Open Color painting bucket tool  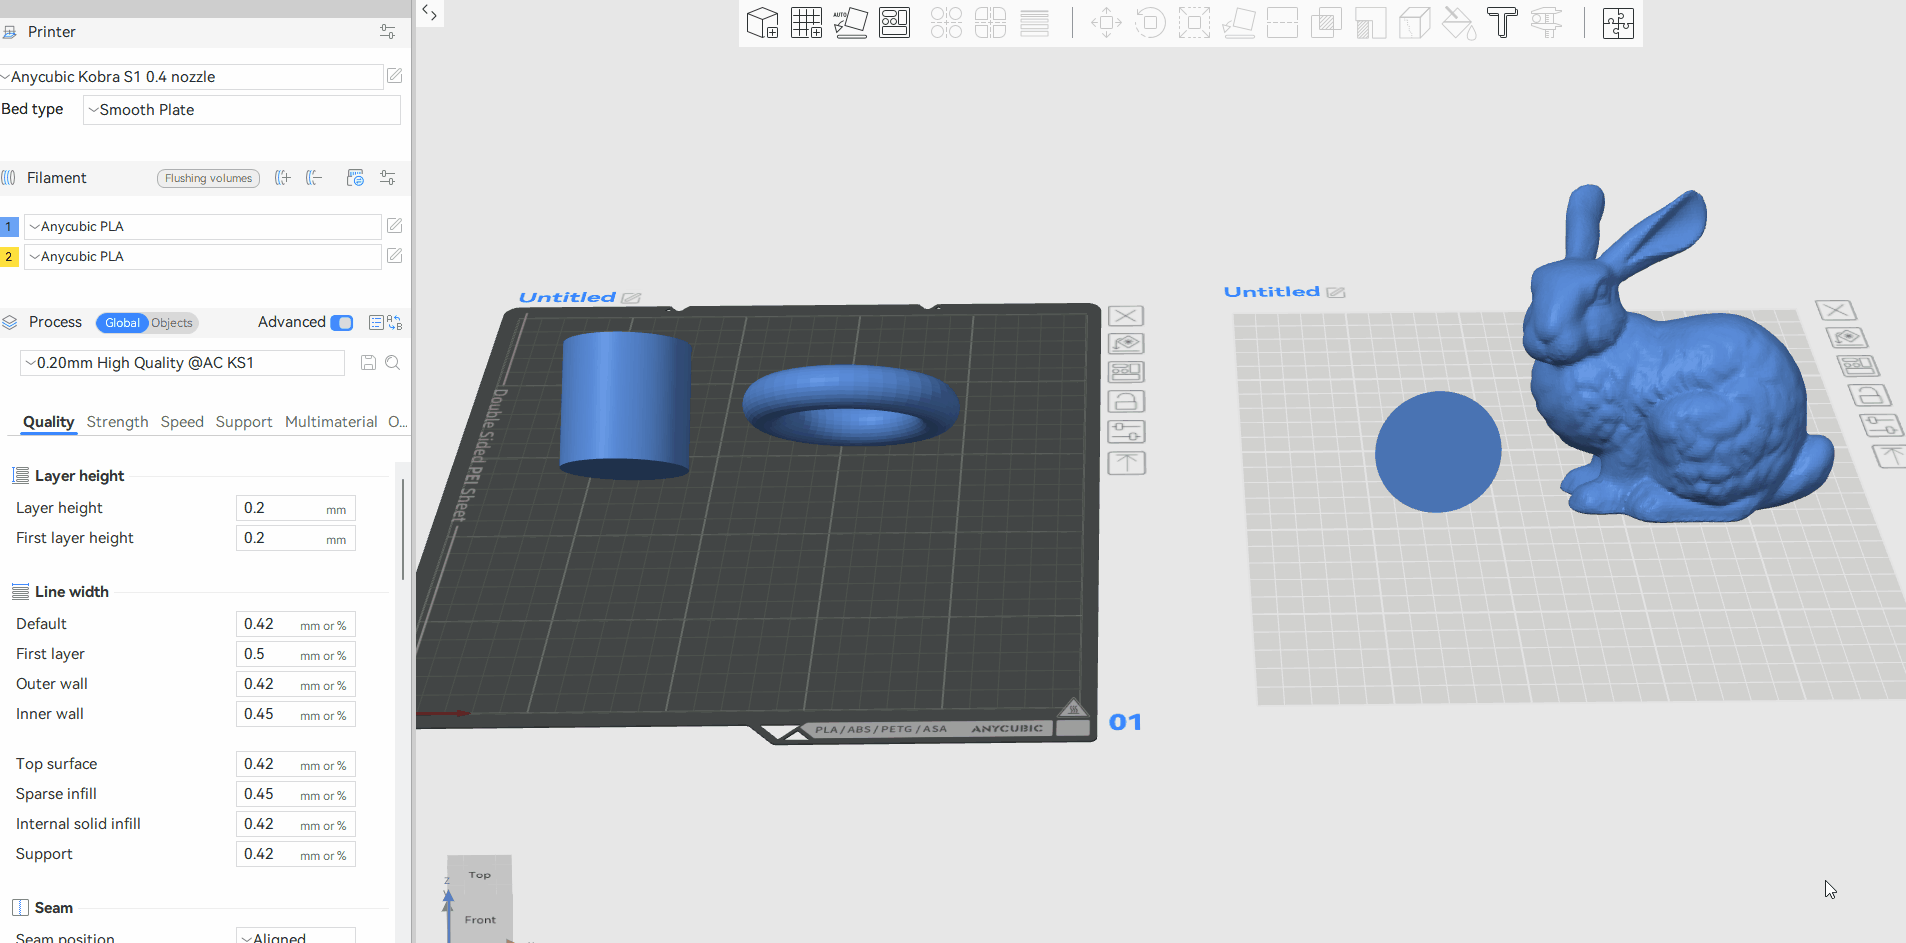click(x=1458, y=22)
